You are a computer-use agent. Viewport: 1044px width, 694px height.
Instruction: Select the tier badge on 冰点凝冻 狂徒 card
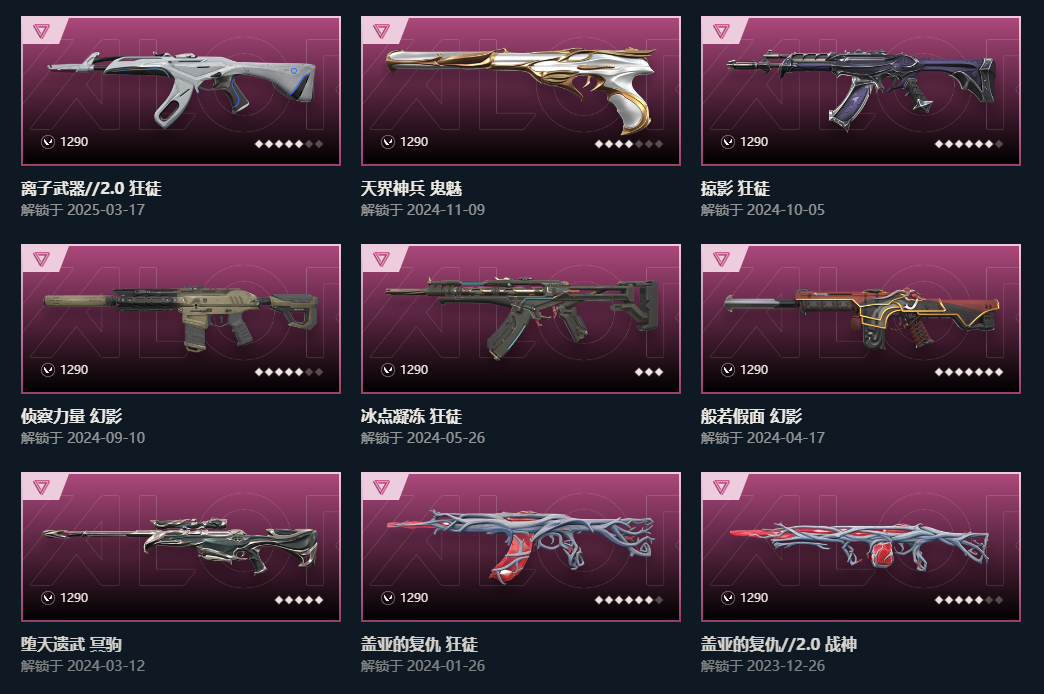[x=382, y=258]
